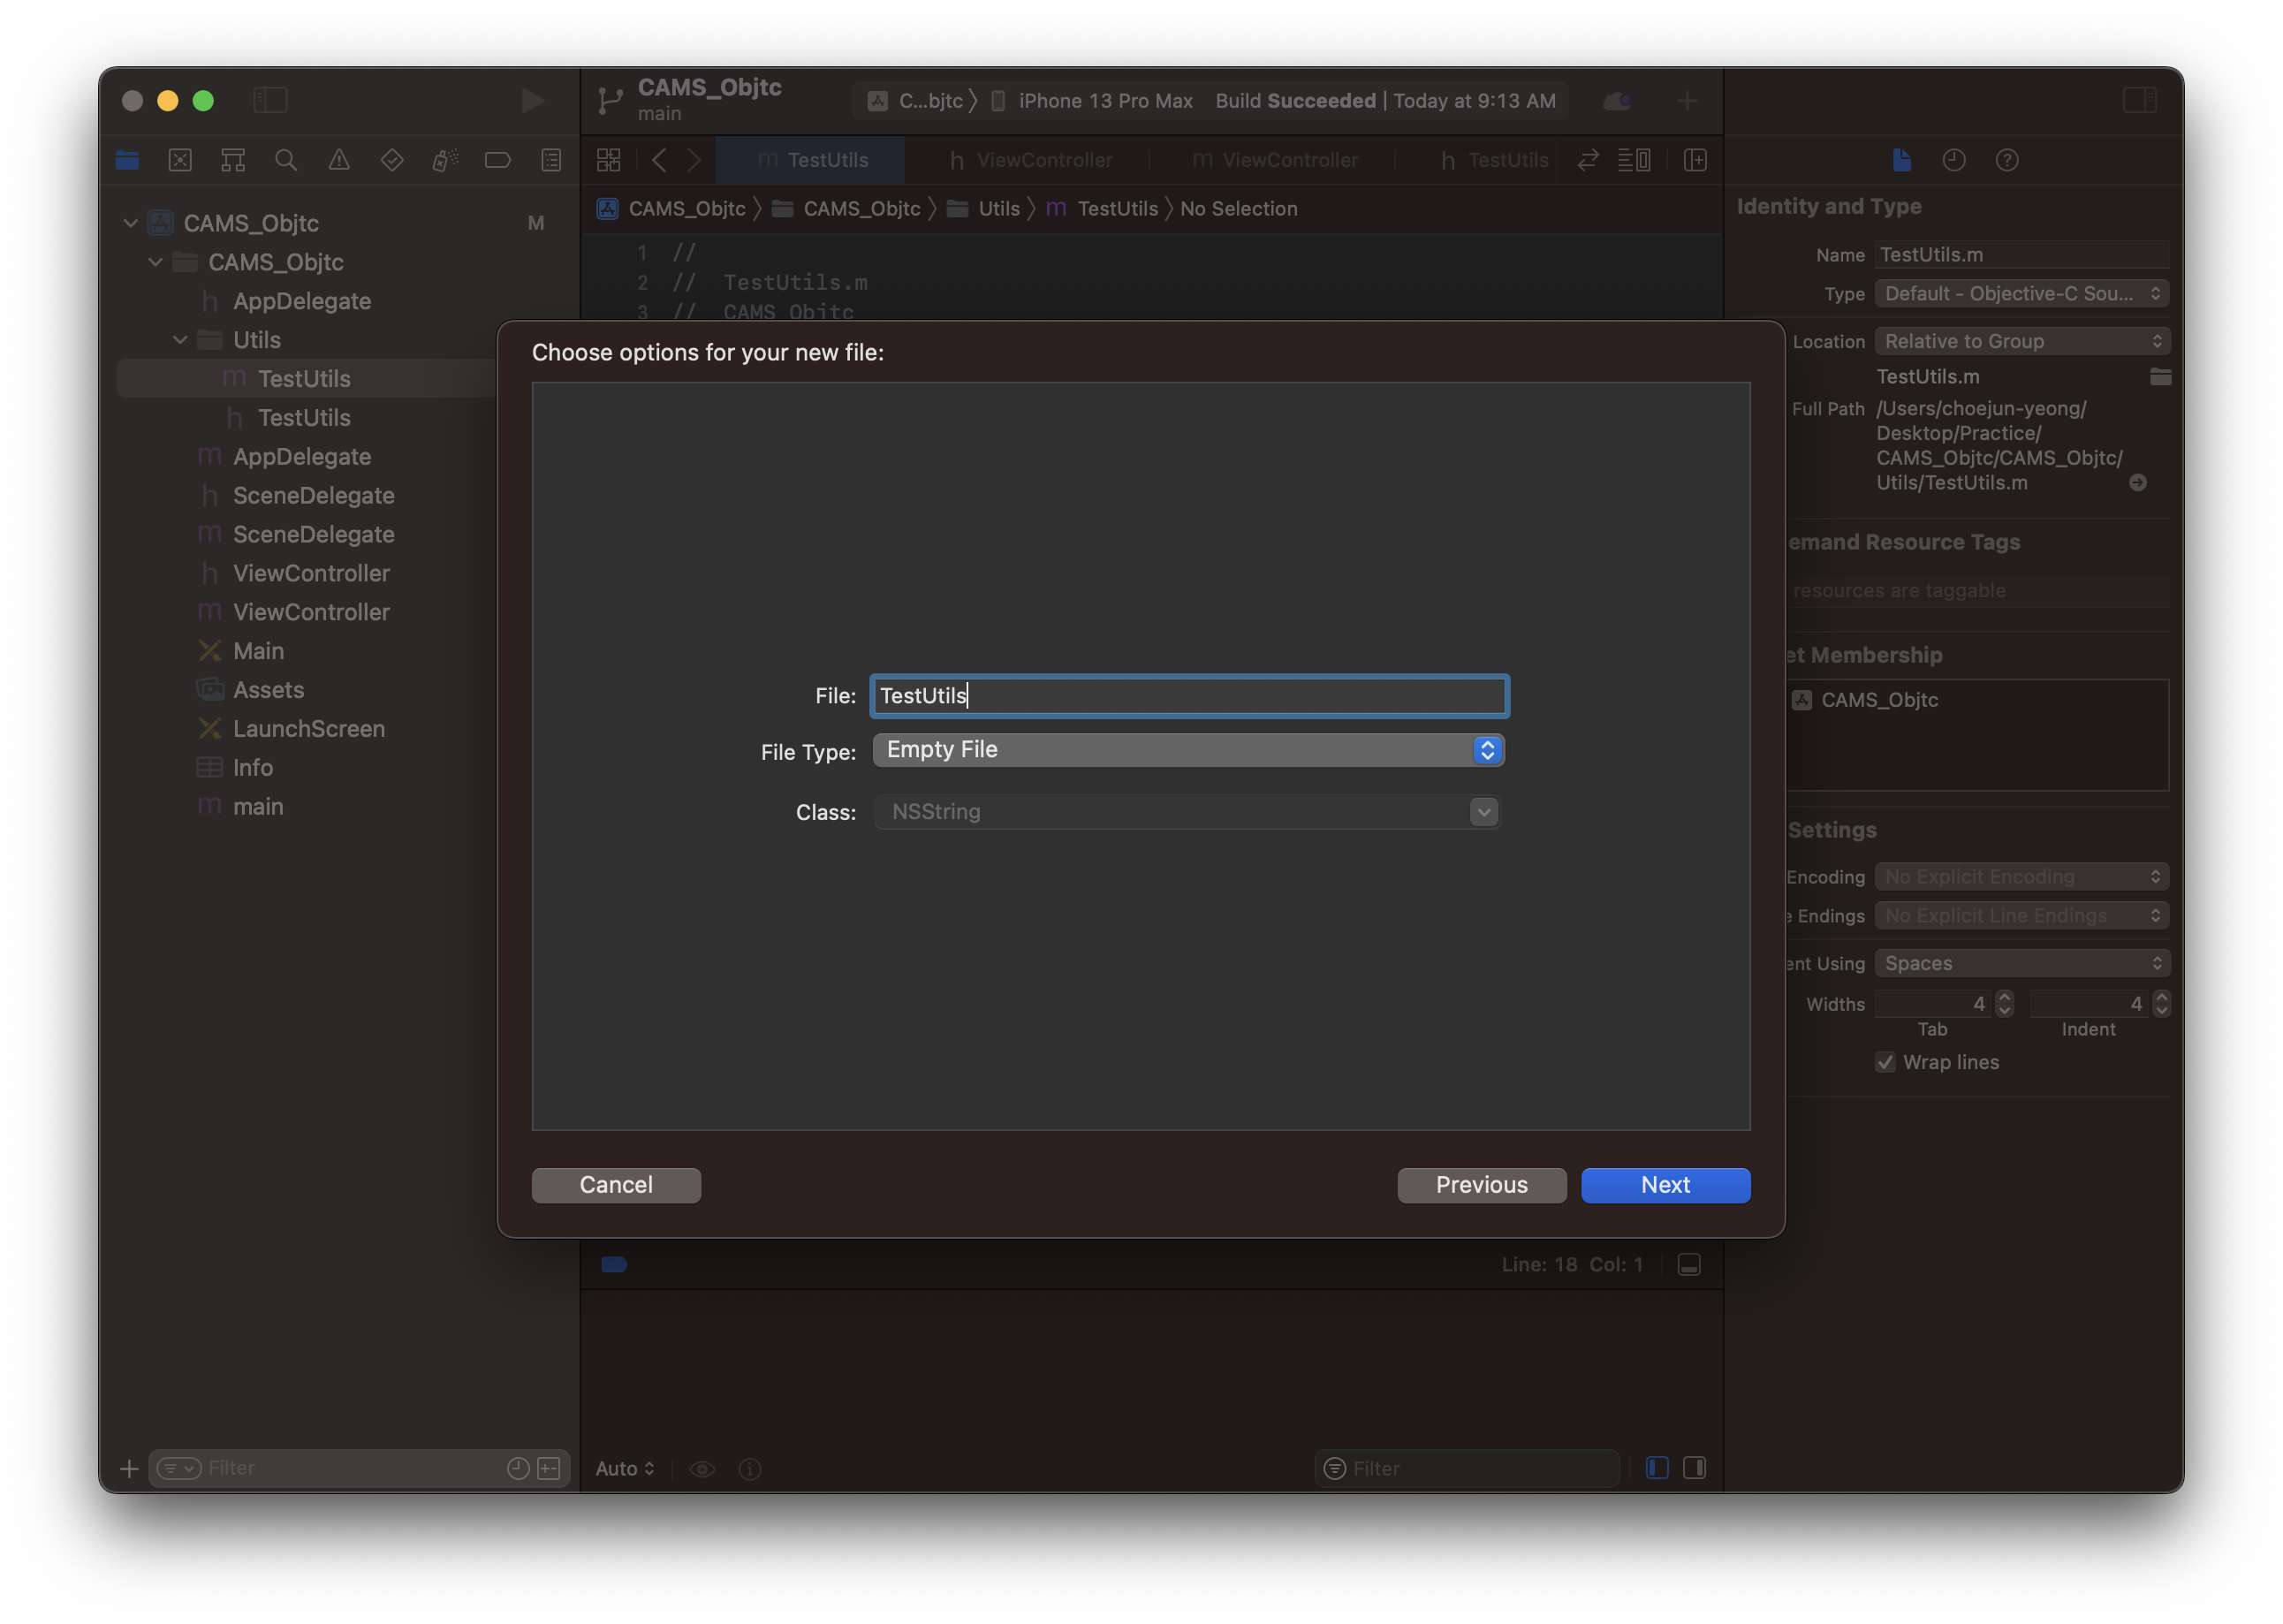Open the Source Control navigator icon
This screenshot has width=2283, height=1624.
[180, 160]
